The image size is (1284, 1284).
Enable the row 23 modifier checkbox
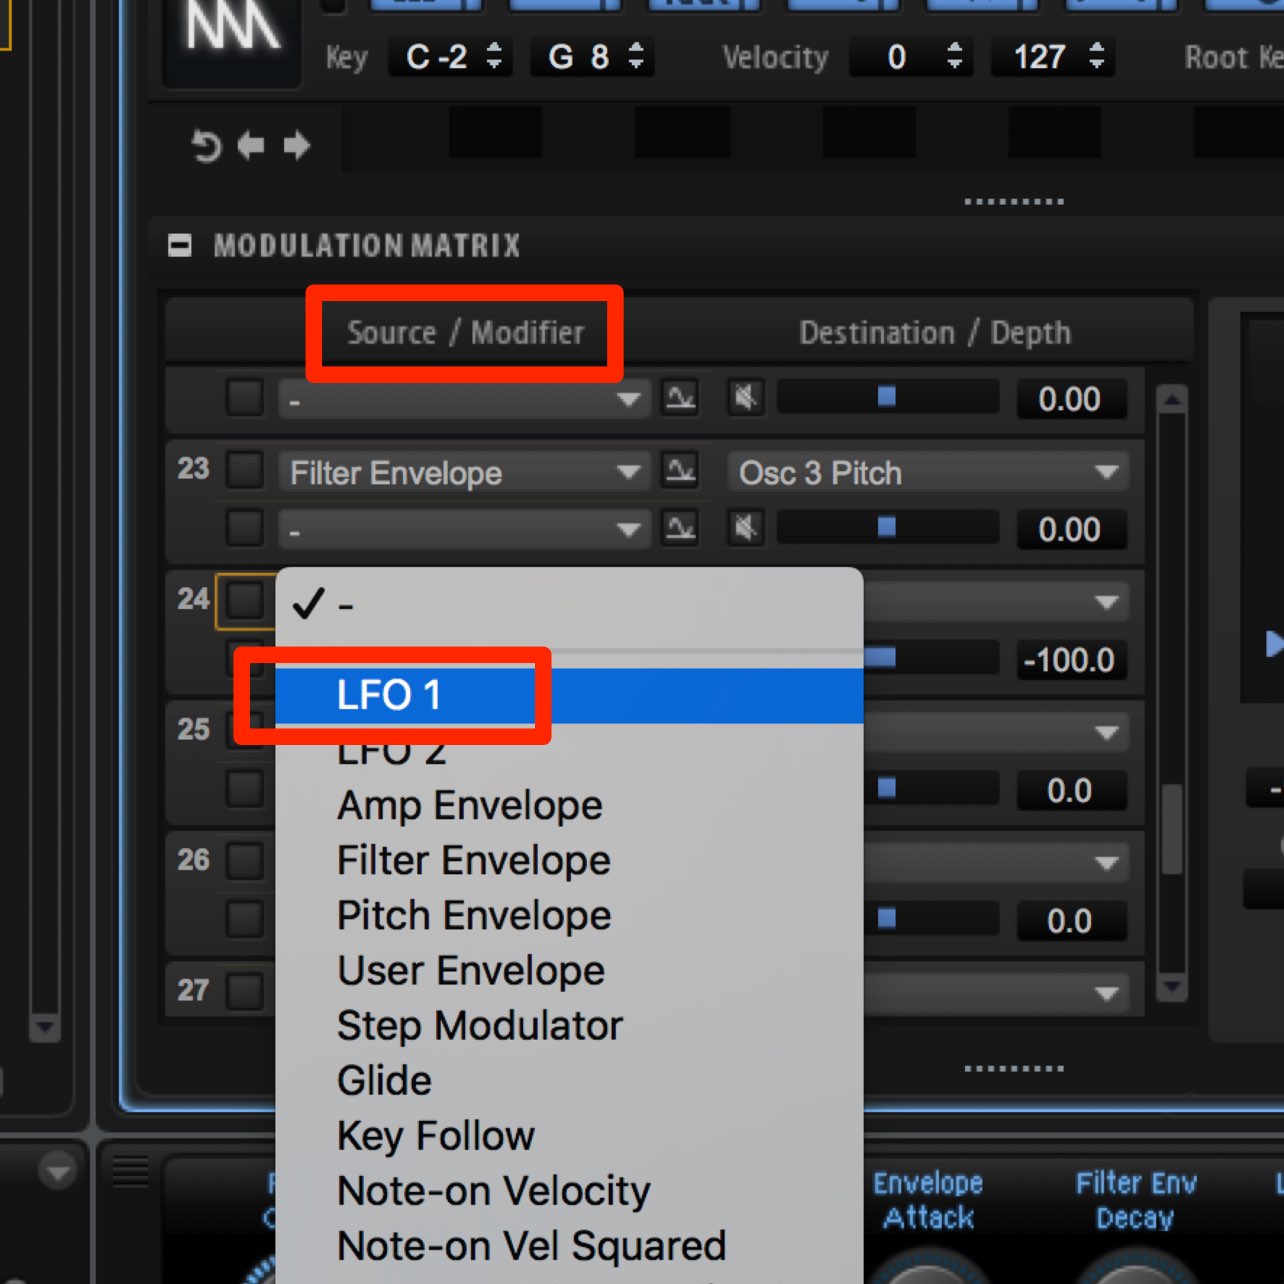click(x=245, y=528)
